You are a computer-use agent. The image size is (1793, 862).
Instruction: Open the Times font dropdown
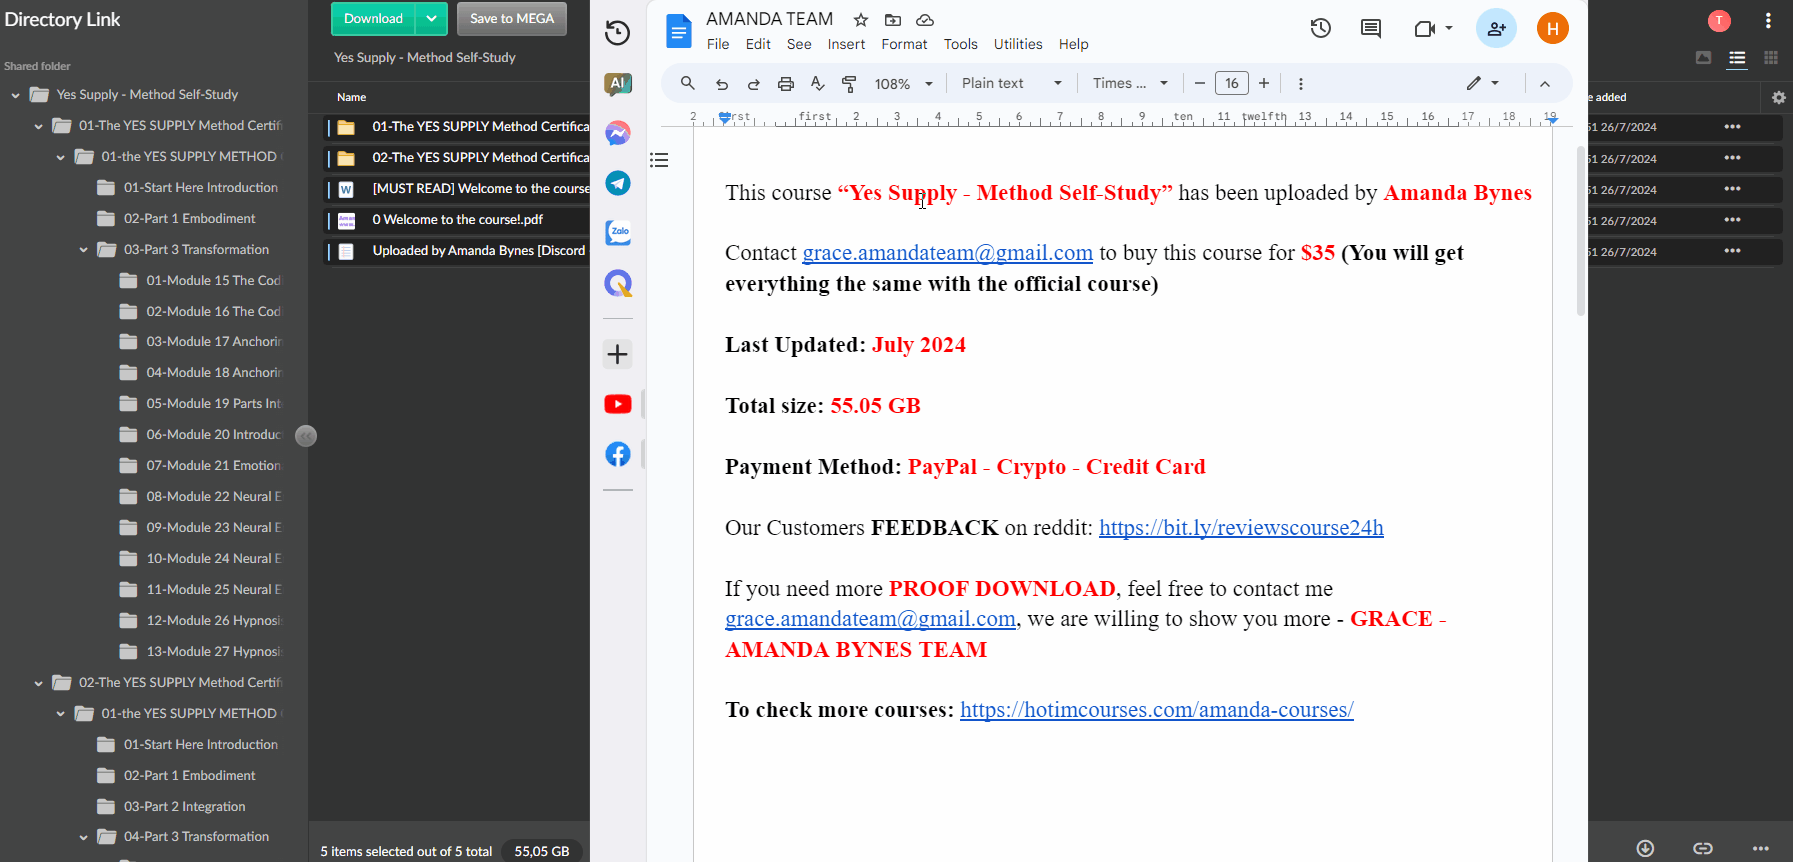(1130, 84)
